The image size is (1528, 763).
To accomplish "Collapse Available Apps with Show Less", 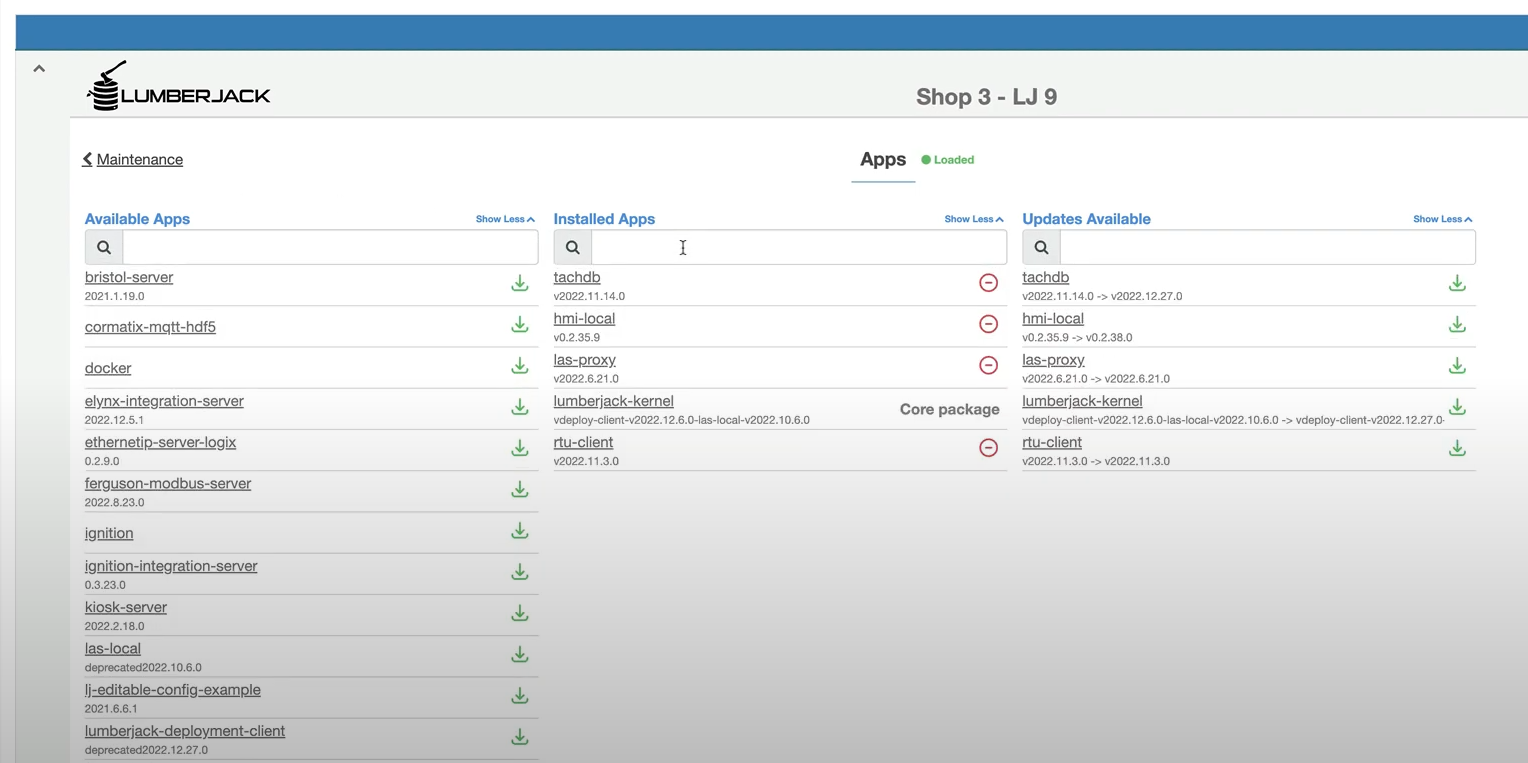I will point(505,219).
